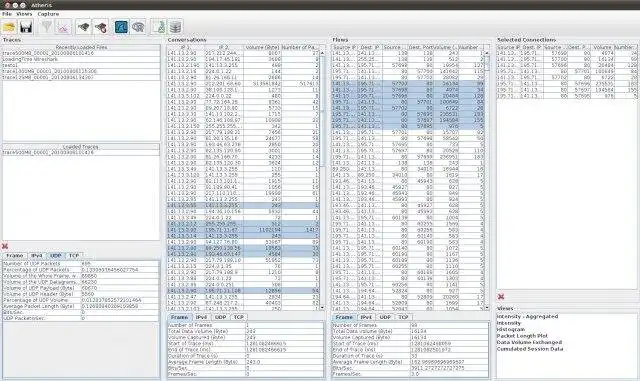Screen dimensions: 640x381
Task: Select UDP tab under Conversations table
Action: click(x=220, y=317)
